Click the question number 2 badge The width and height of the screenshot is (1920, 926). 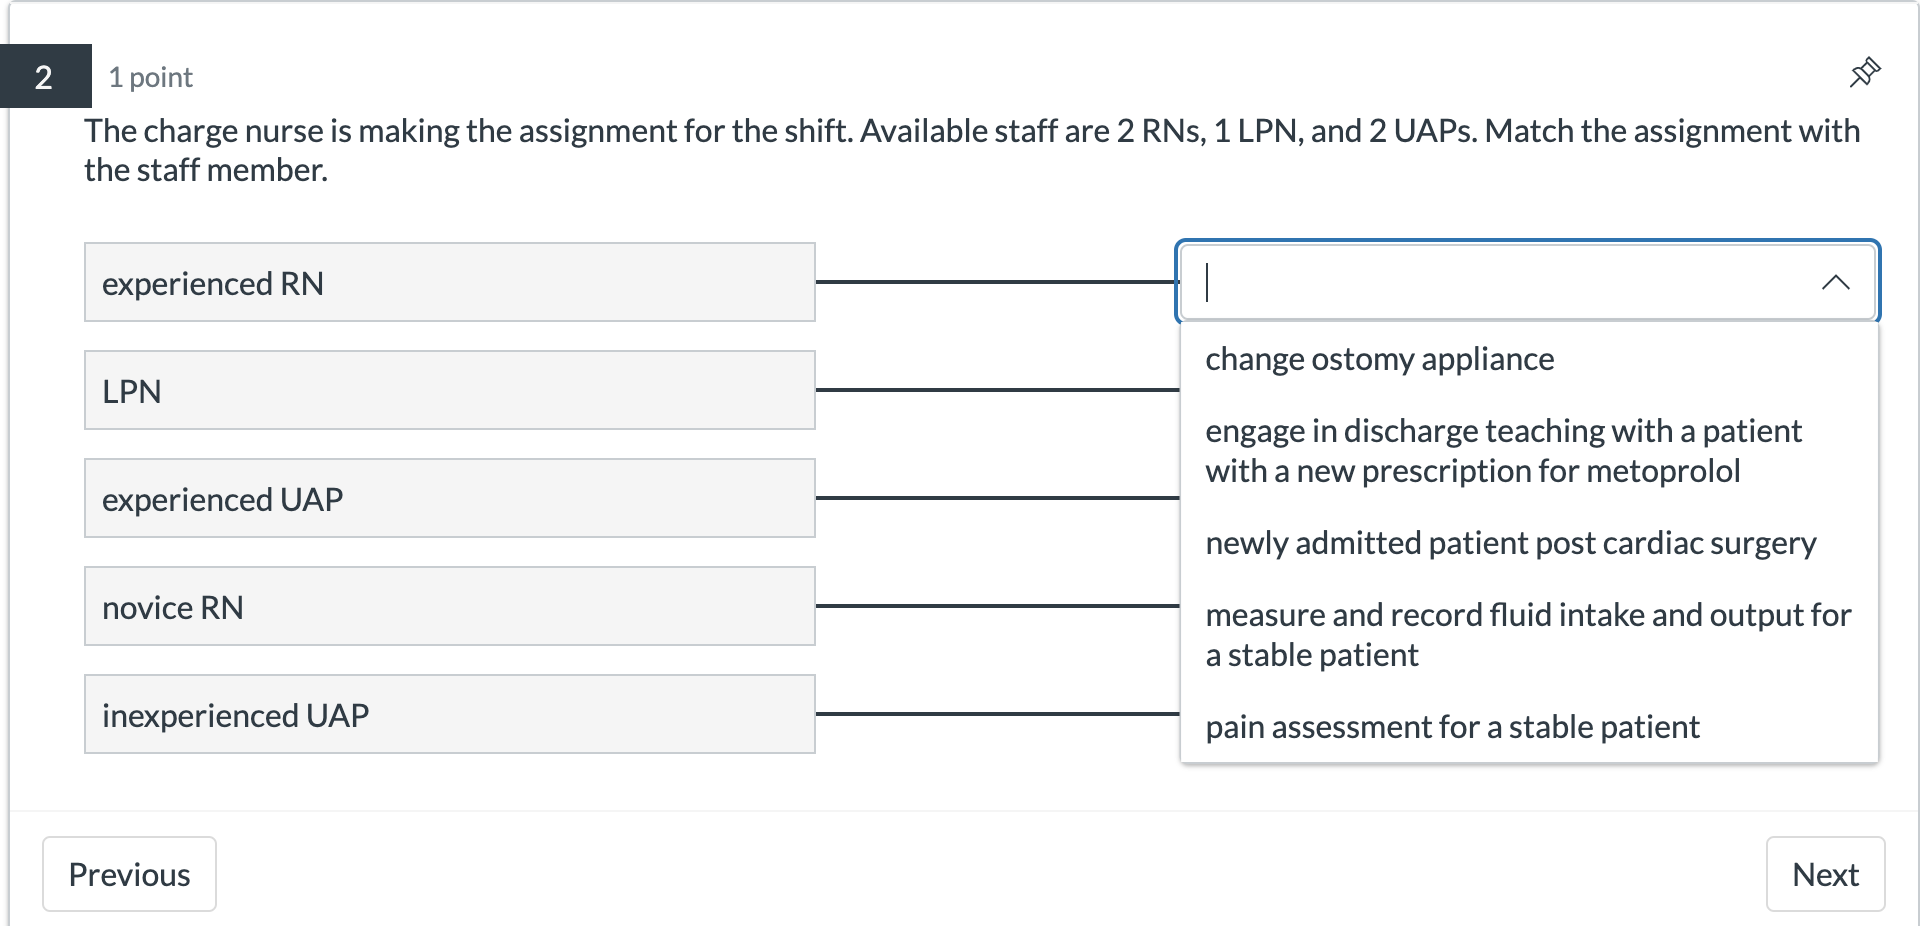[x=44, y=76]
